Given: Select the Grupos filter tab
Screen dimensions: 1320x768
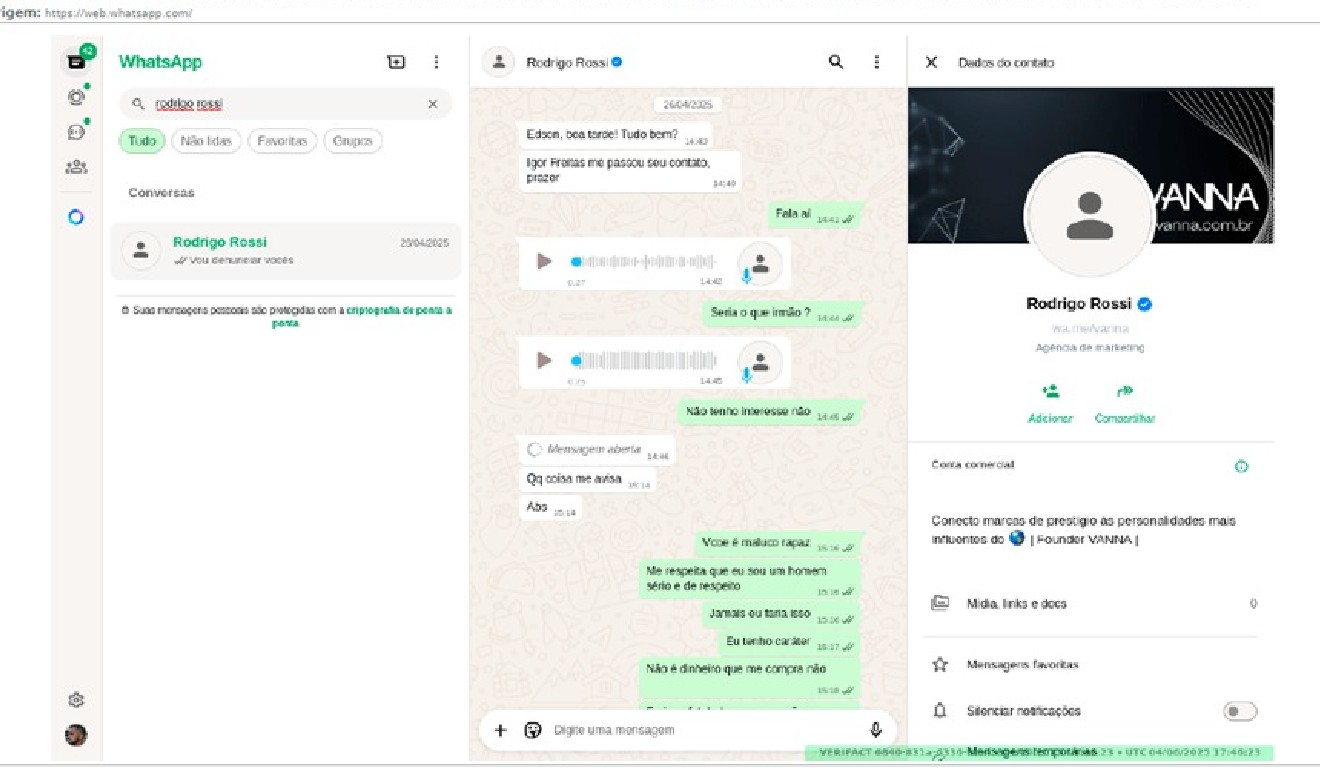Looking at the screenshot, I should point(352,141).
